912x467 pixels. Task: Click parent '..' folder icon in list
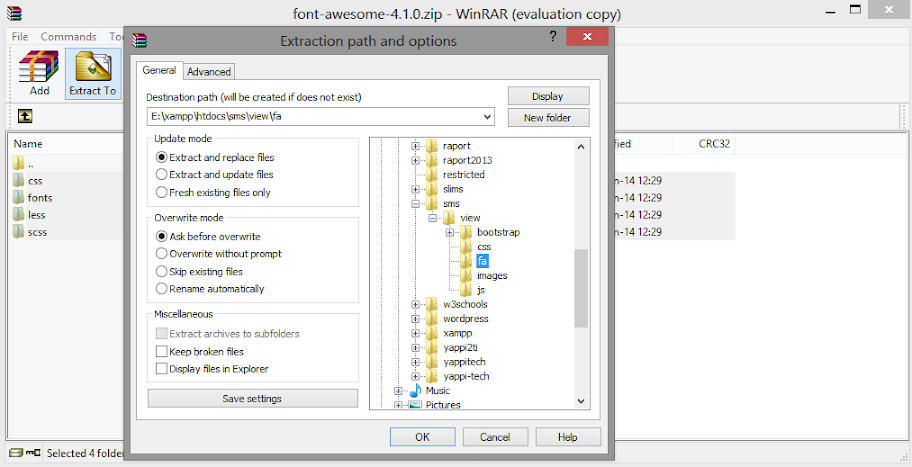[19, 163]
